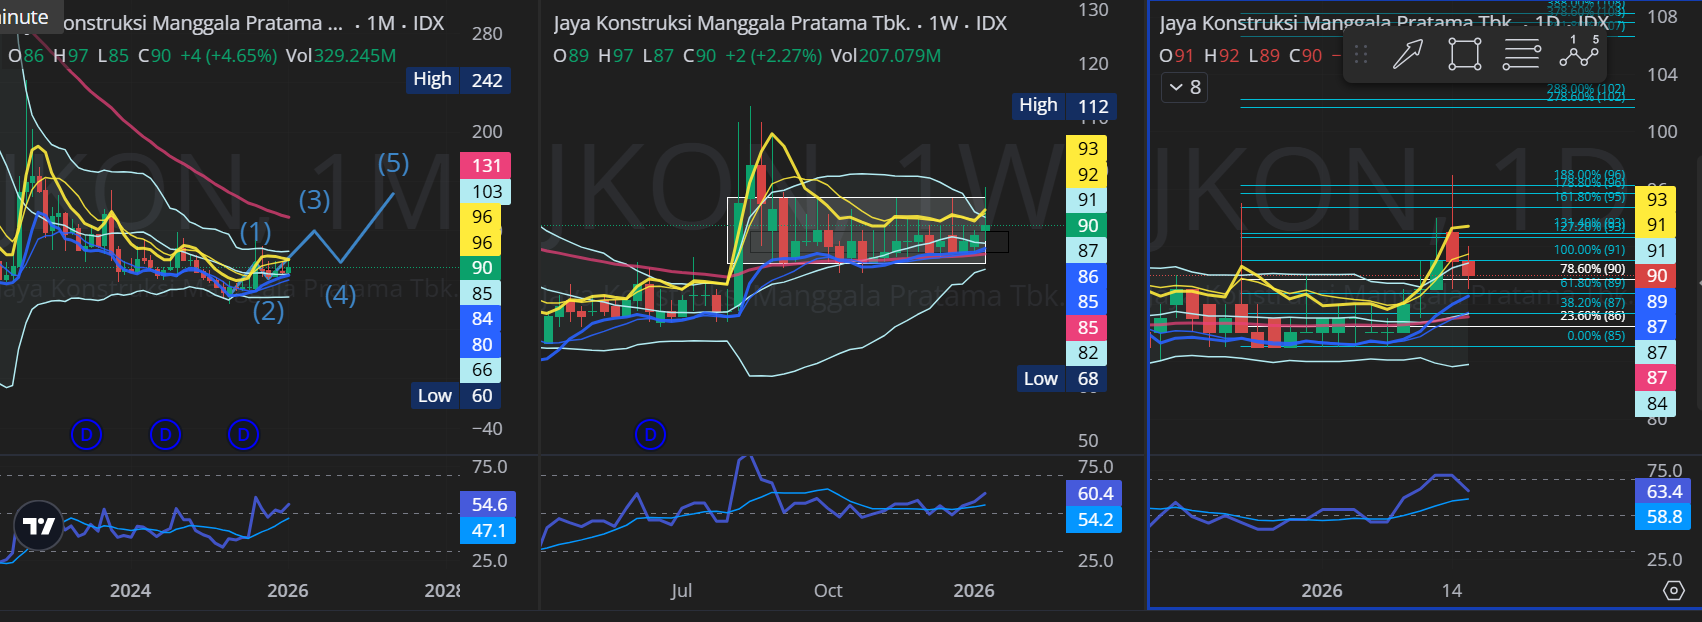Select the Rectangle drawing tool in favorites toolbar

pos(1464,53)
